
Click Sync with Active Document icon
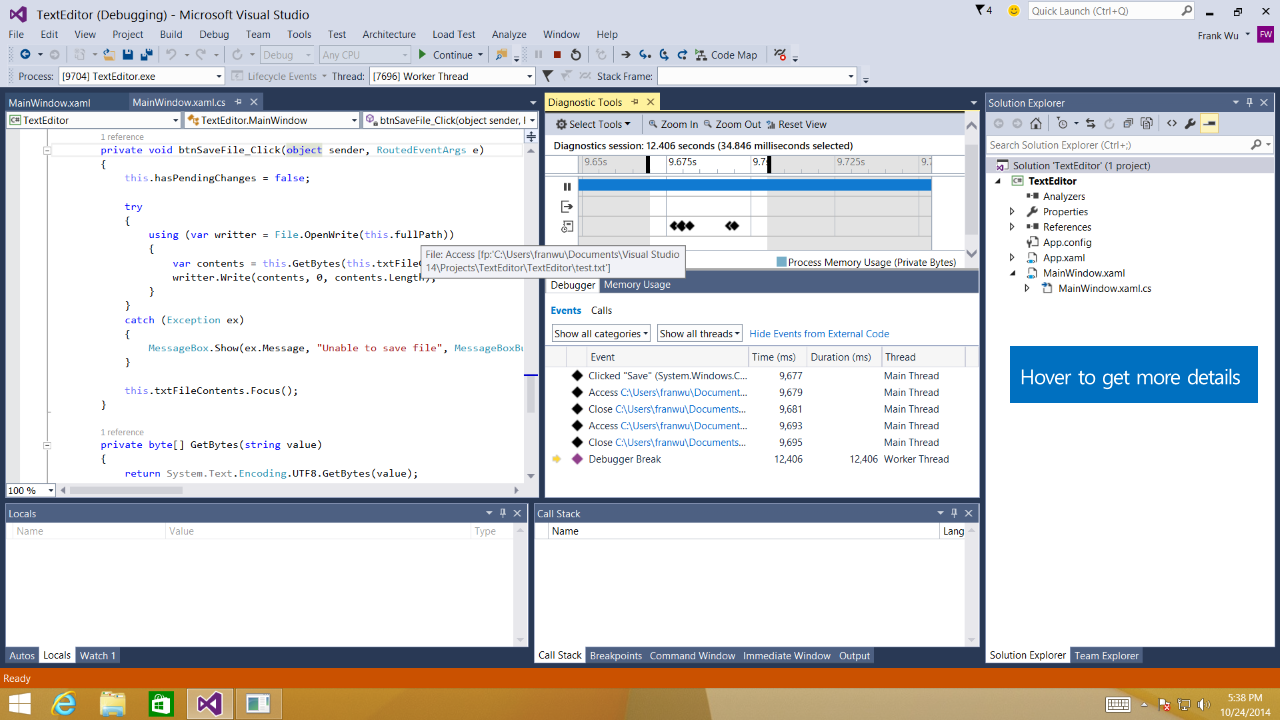[1091, 124]
